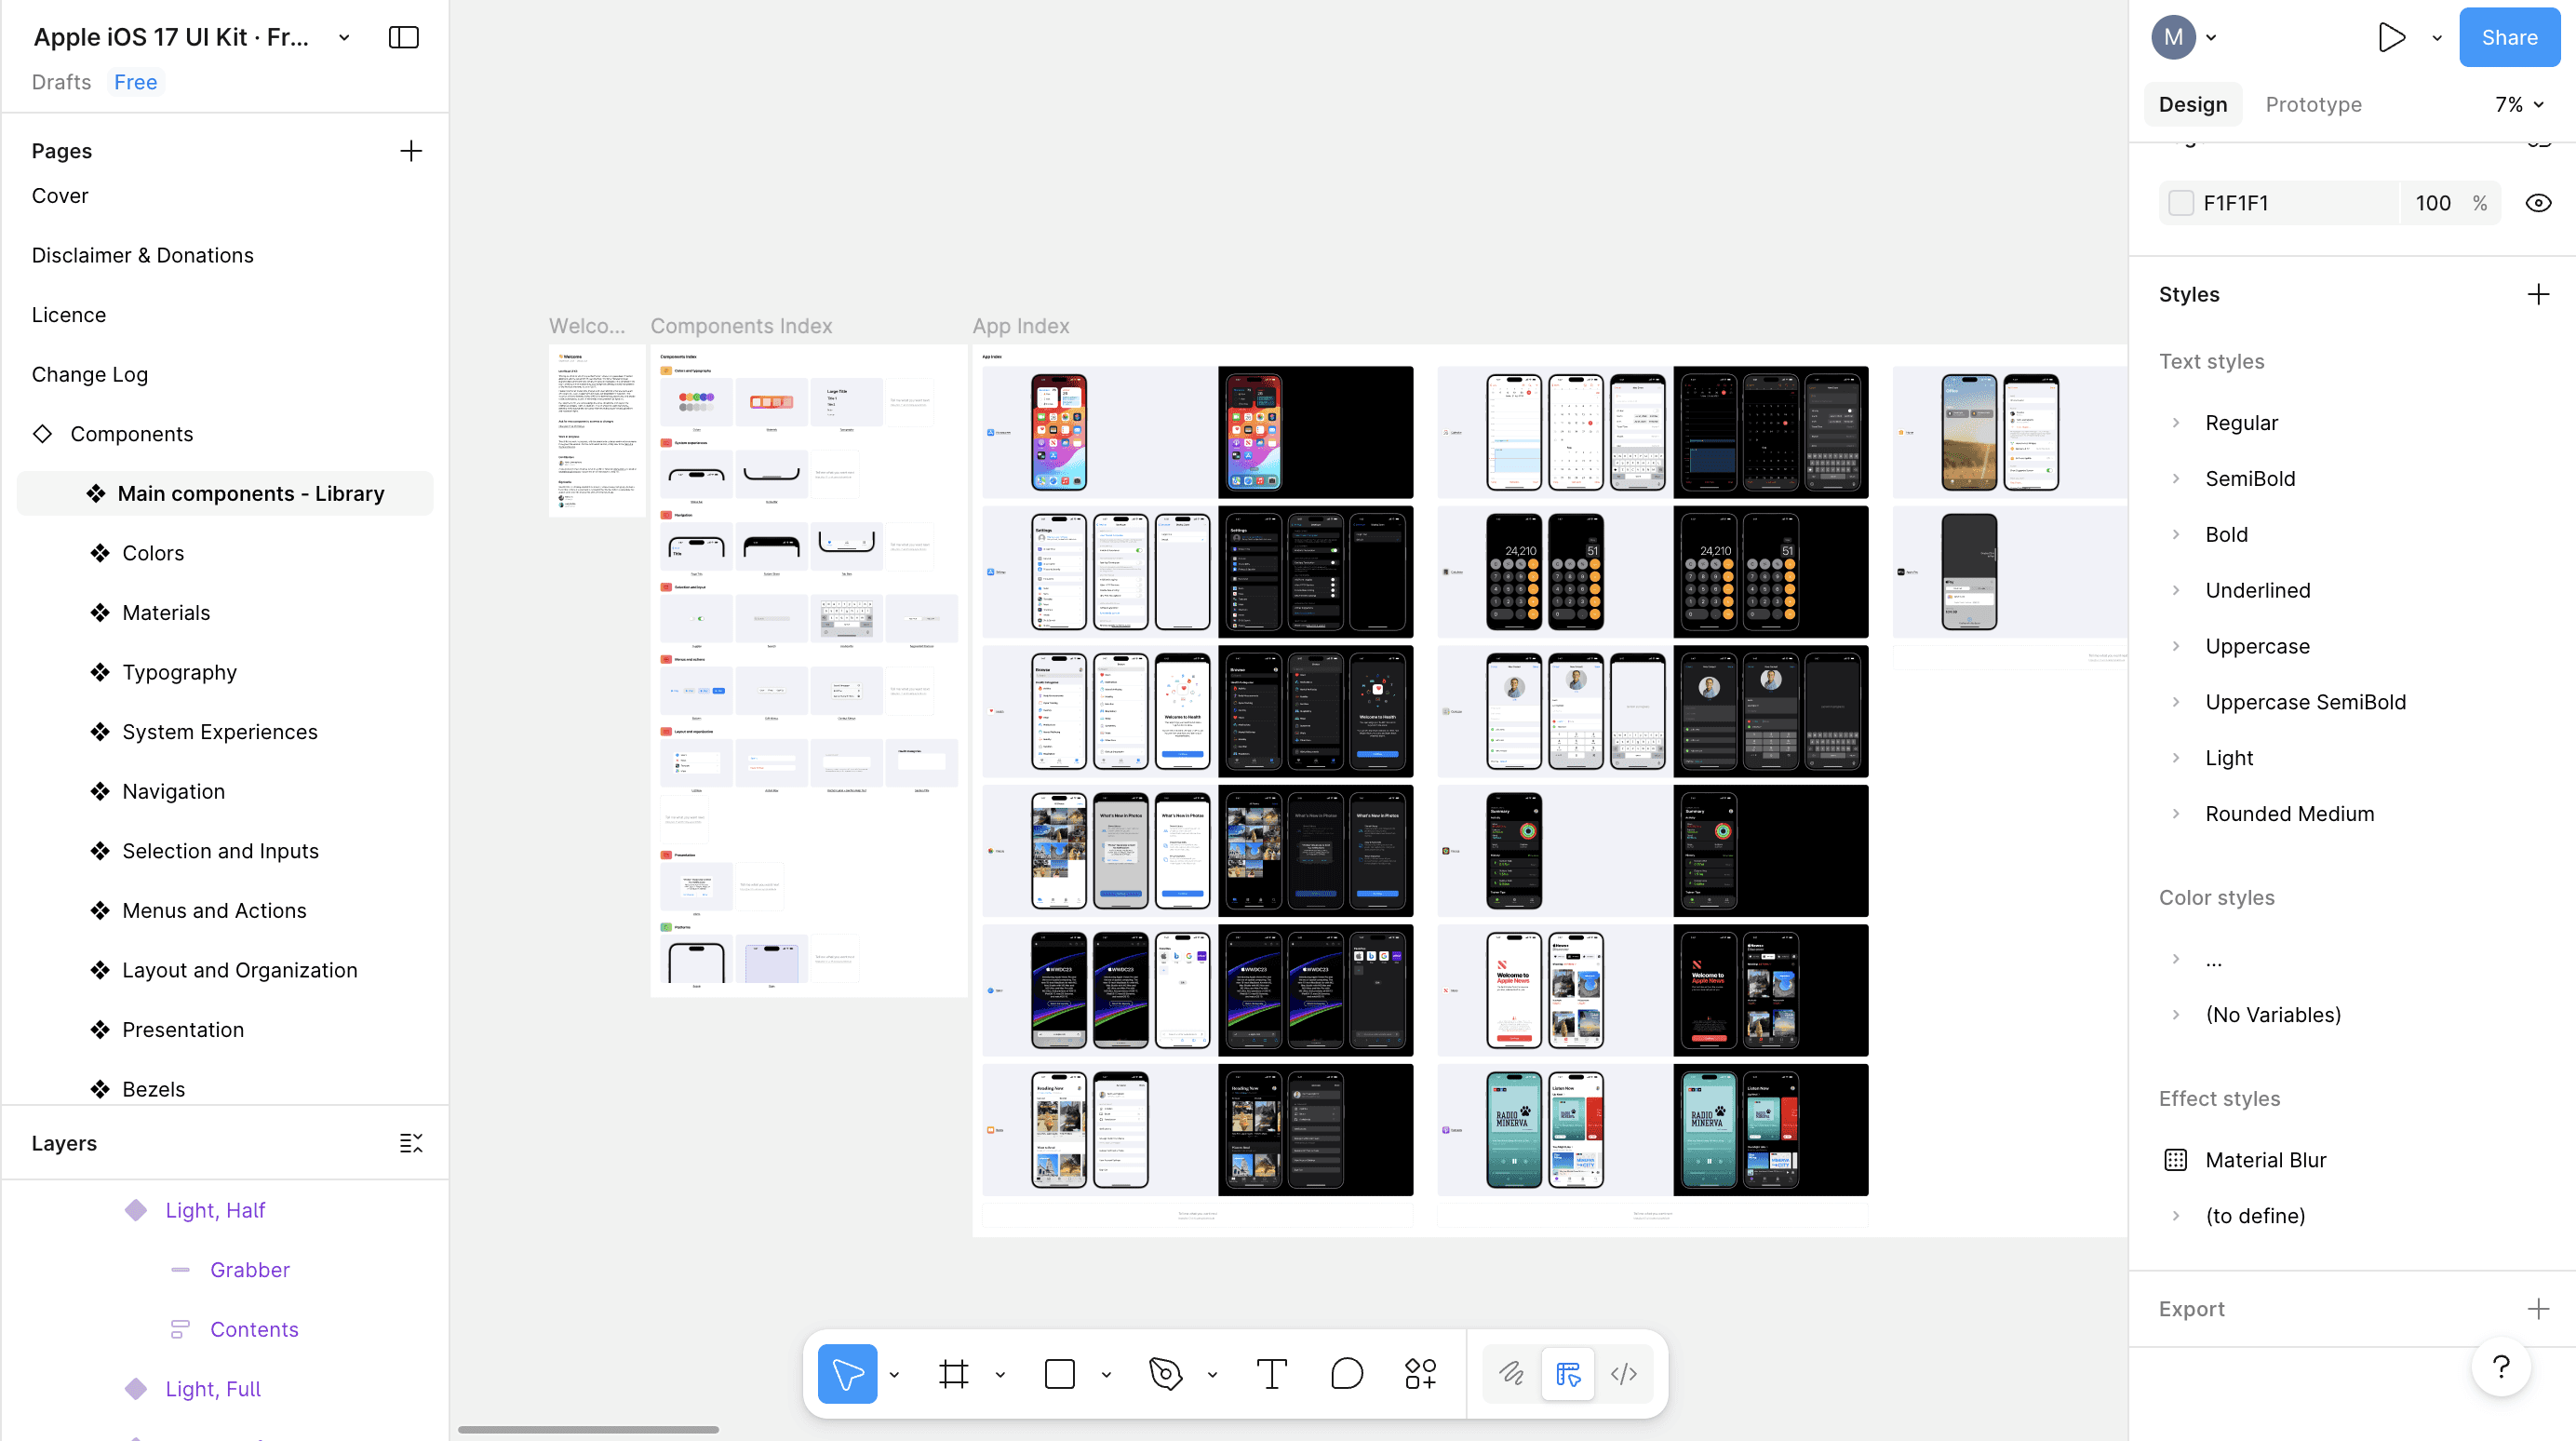The width and height of the screenshot is (2576, 1441).
Task: Click the F1F1F1 background color swatch
Action: tap(2181, 203)
